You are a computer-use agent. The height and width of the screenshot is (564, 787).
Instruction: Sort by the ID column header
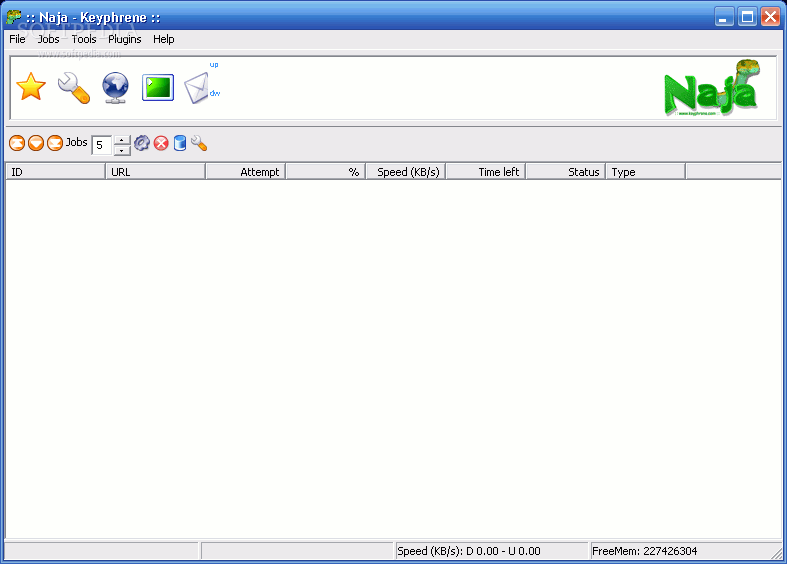pos(55,172)
